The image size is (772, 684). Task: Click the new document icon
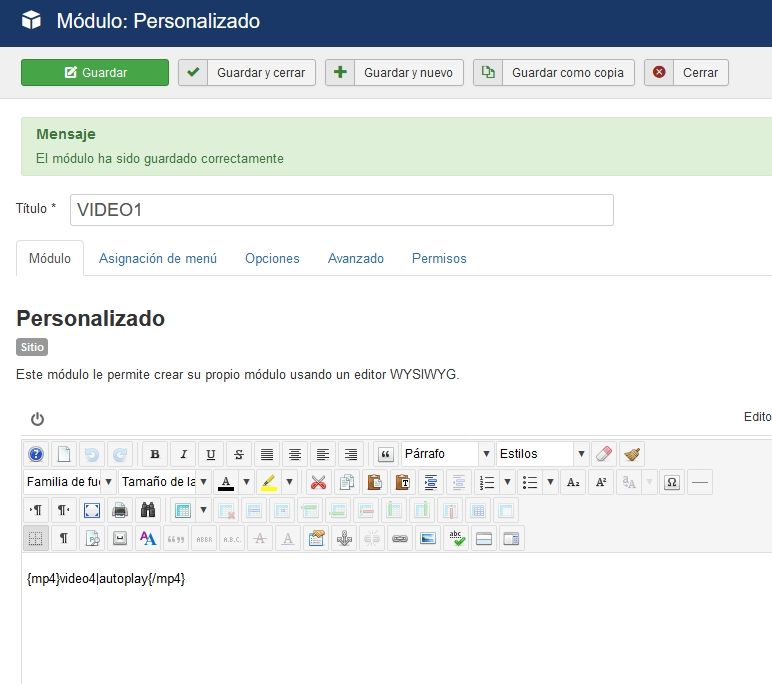(x=64, y=454)
